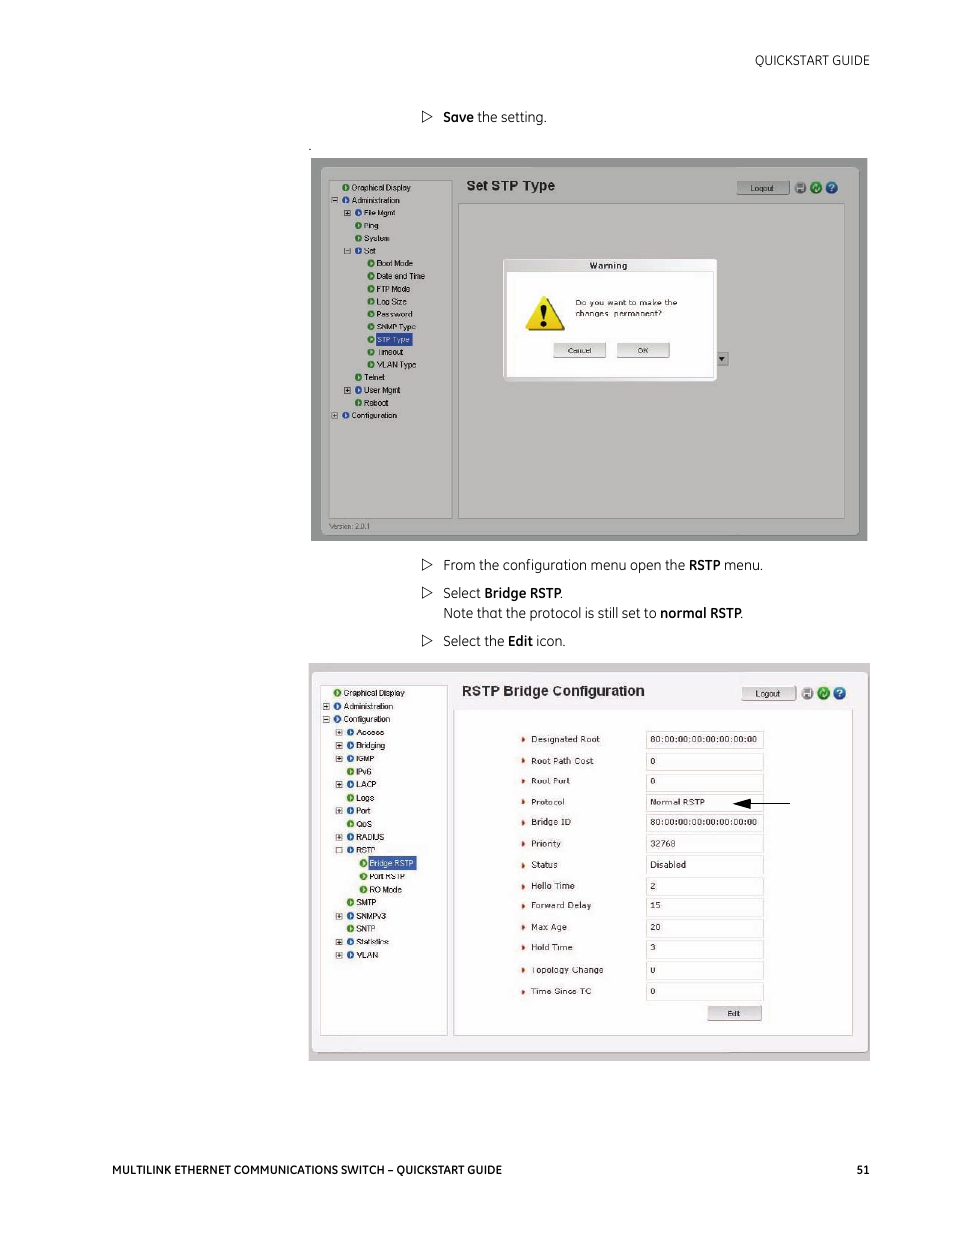Click the yellow warning triangle icon in the dialog

[544, 314]
